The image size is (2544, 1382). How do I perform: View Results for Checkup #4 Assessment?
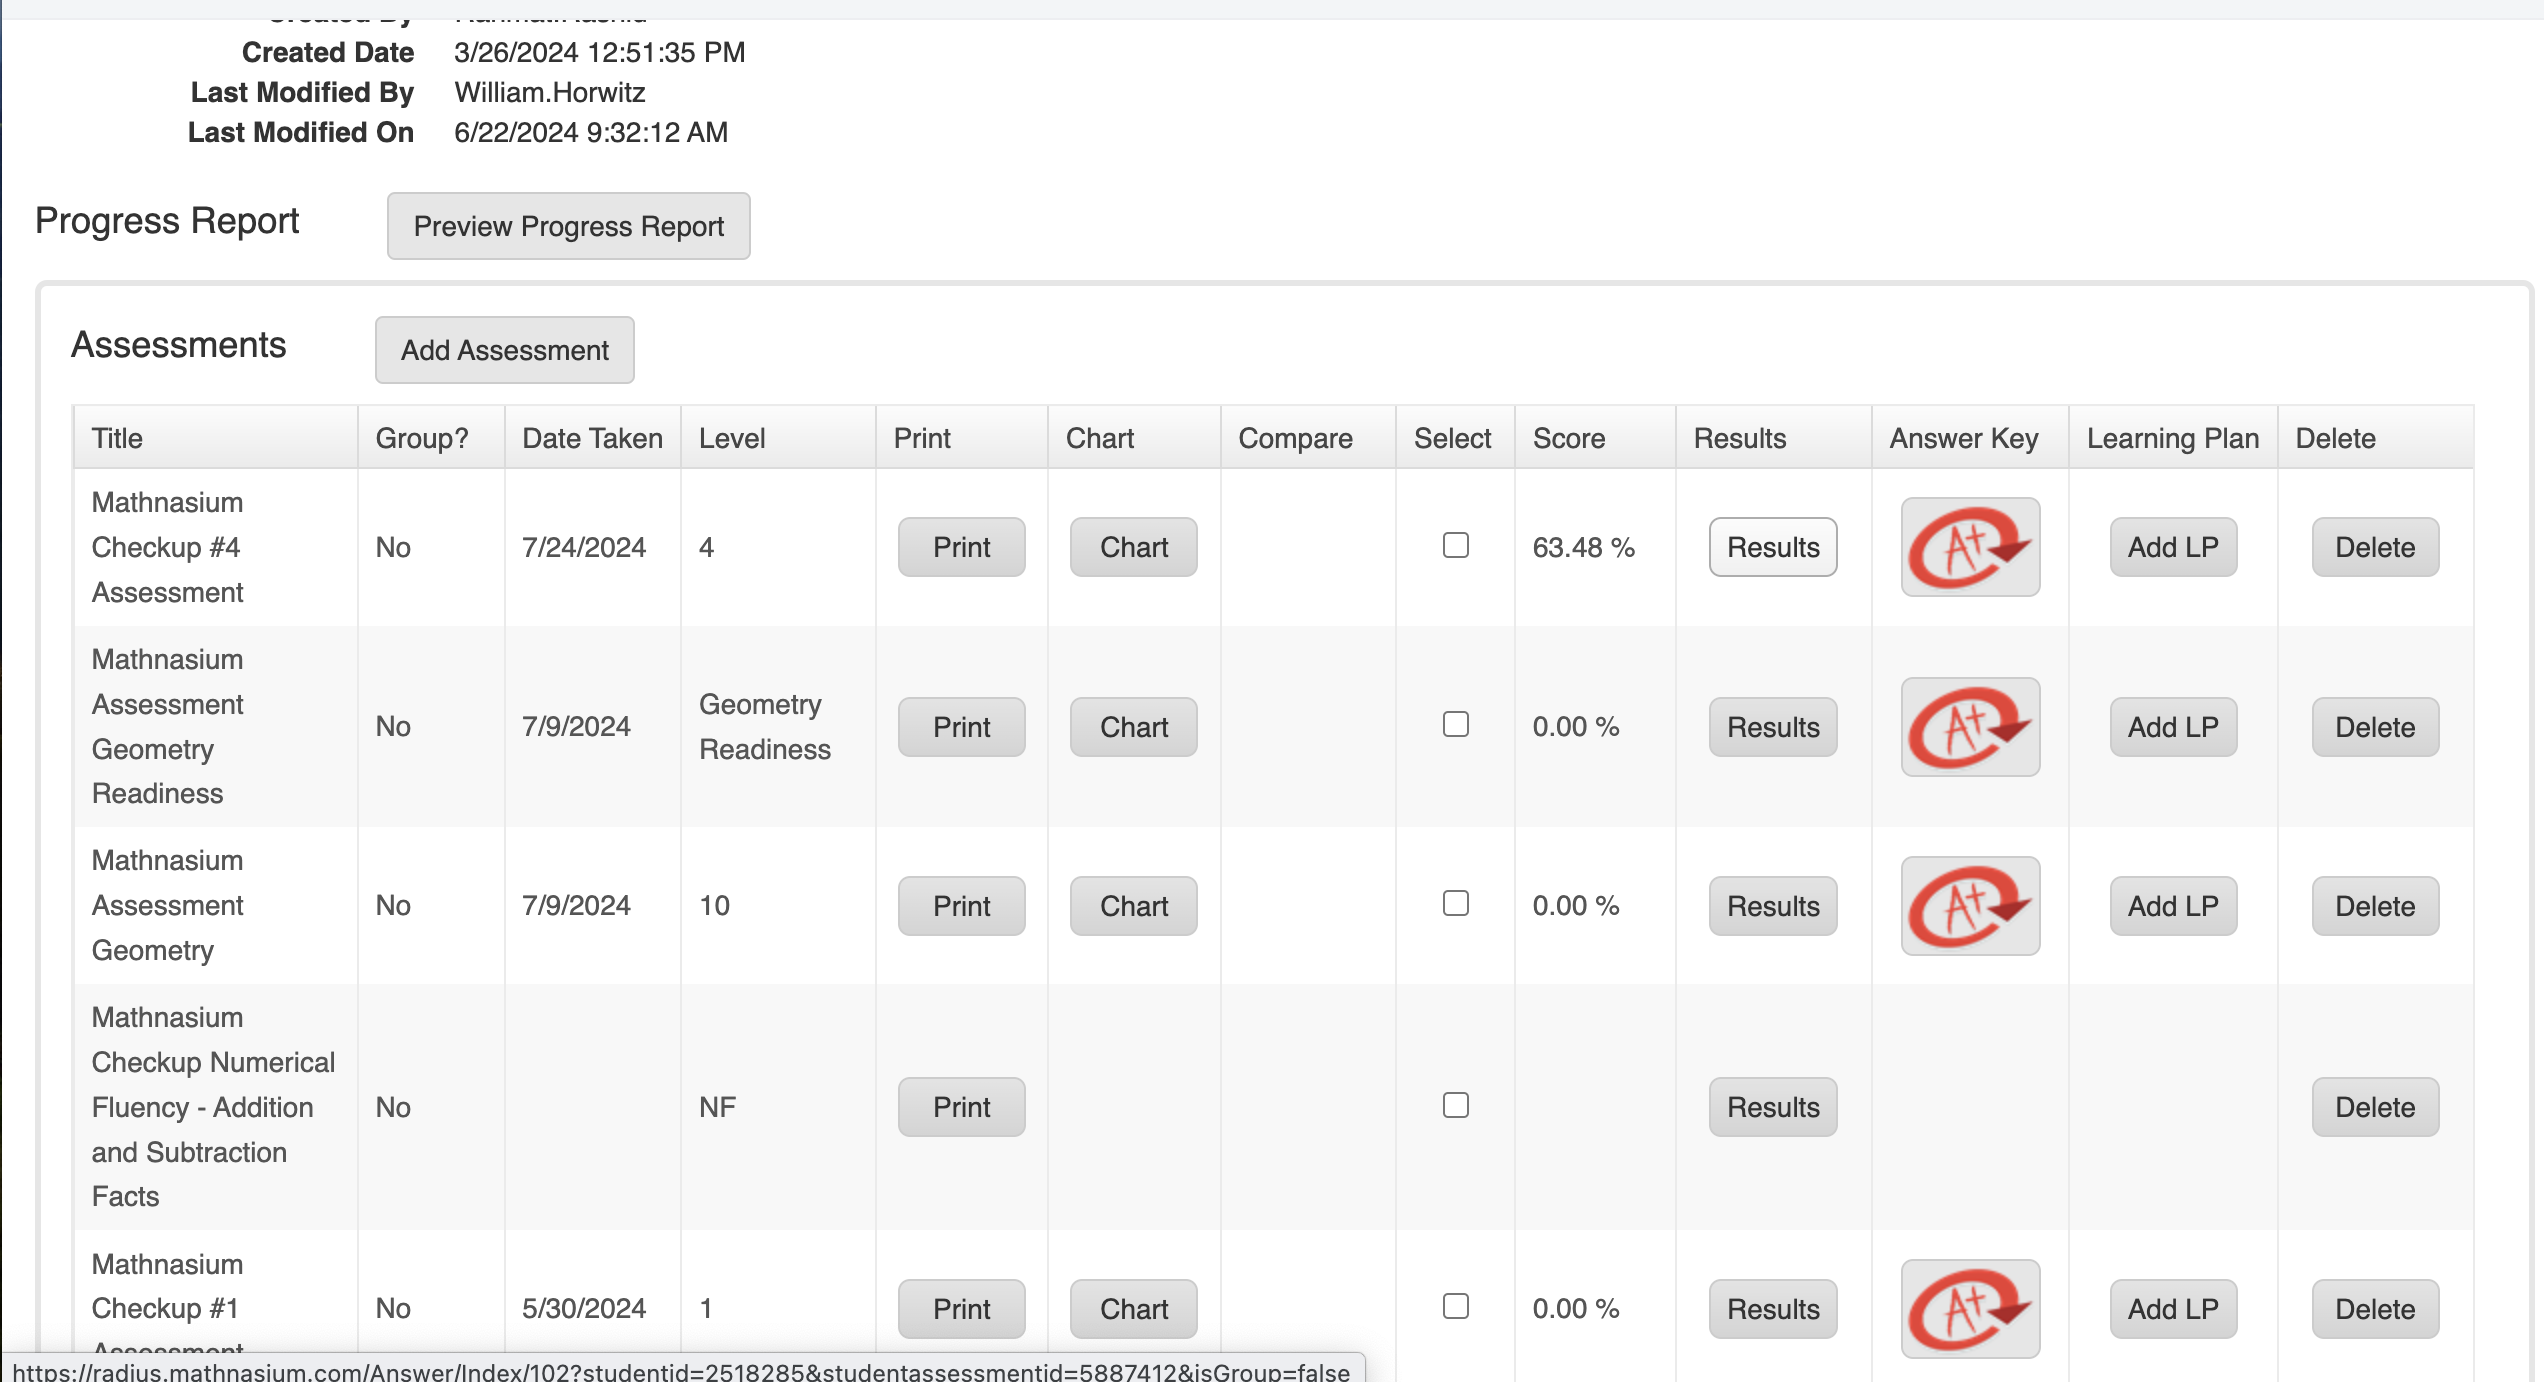coord(1773,547)
